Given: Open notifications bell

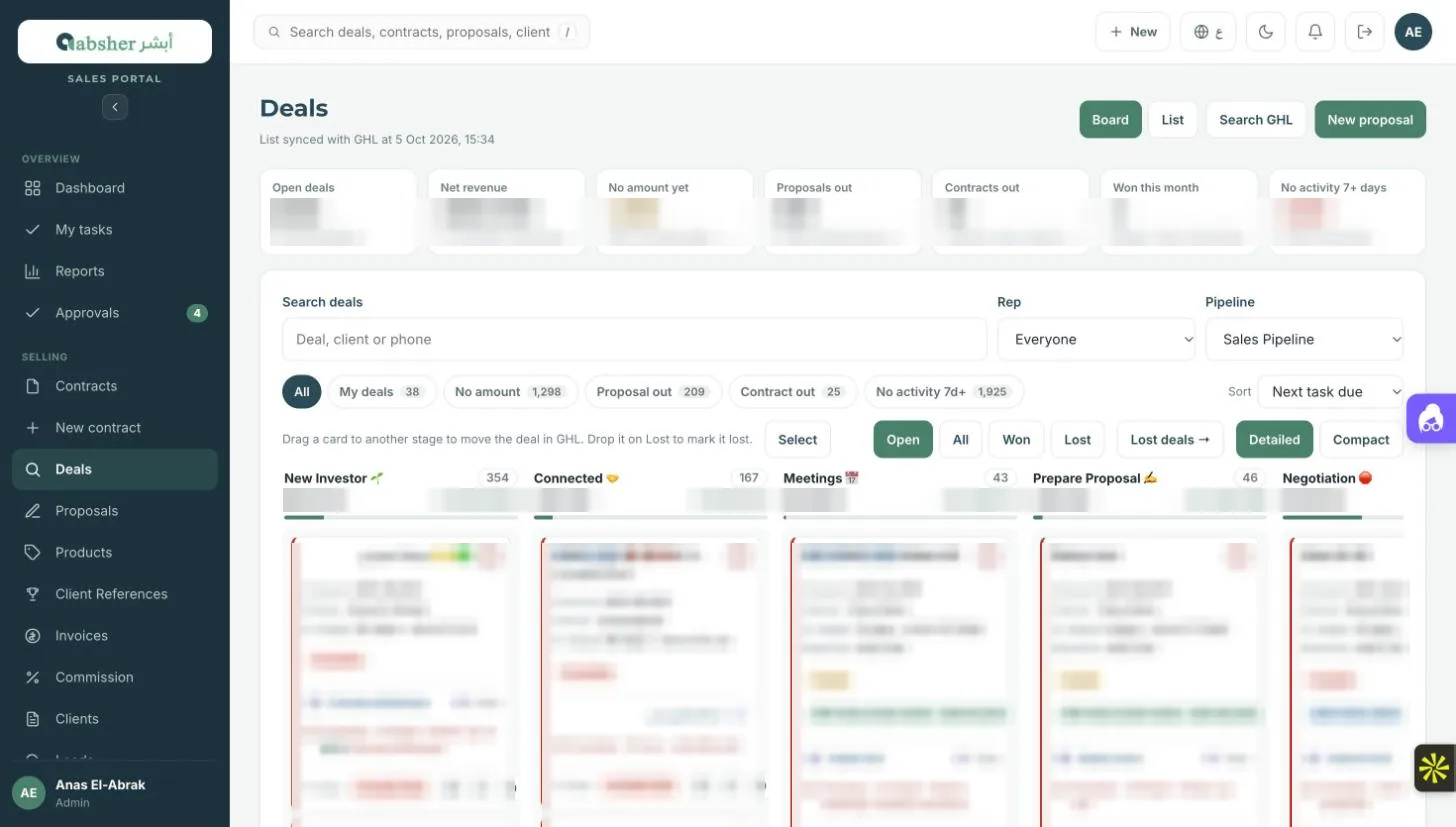Looking at the screenshot, I should (1315, 32).
